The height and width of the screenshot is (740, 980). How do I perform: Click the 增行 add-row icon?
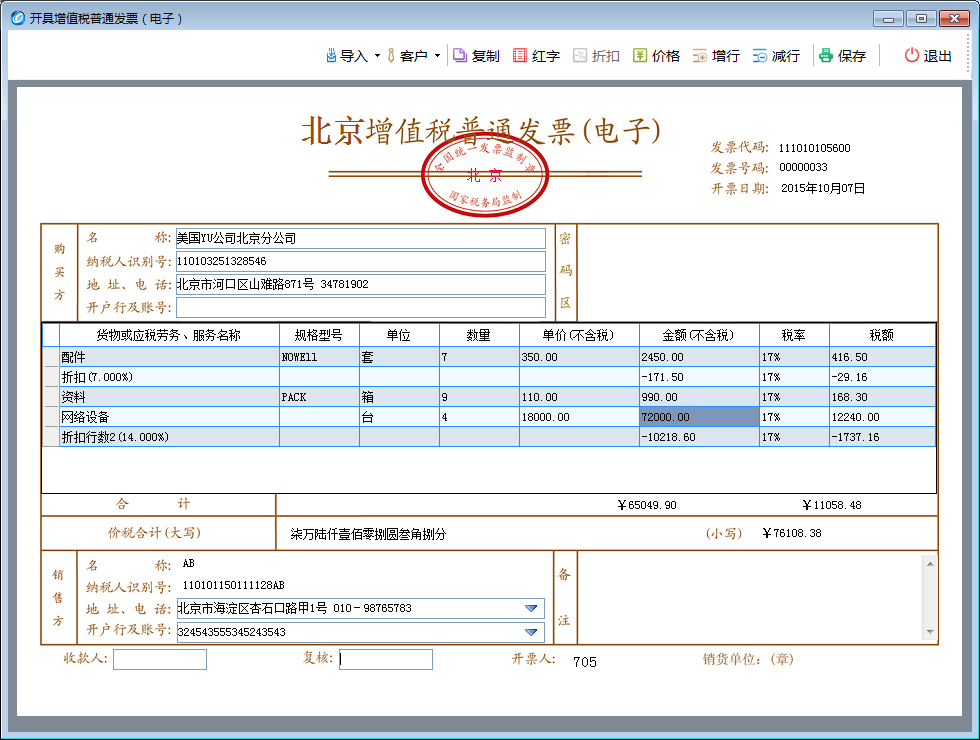tap(700, 56)
